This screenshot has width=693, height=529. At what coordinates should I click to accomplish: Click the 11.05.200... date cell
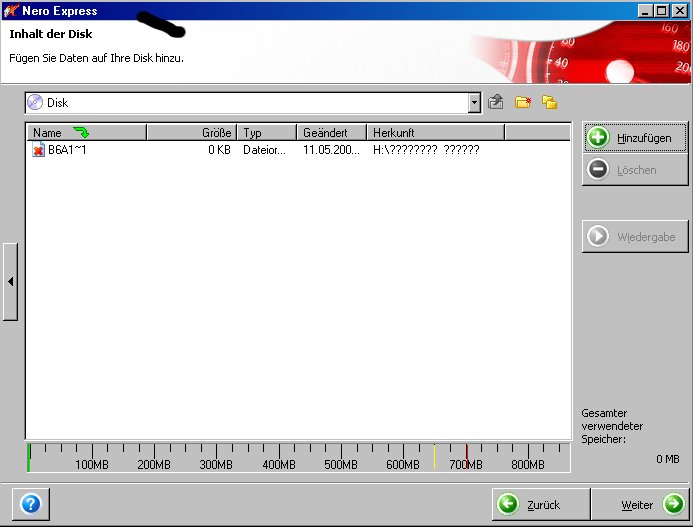331,150
